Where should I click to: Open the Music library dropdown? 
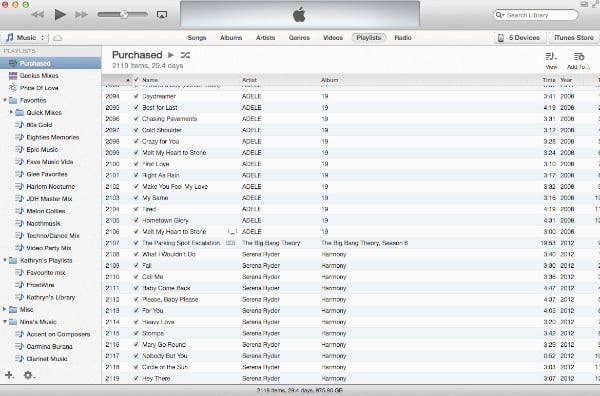[25, 37]
